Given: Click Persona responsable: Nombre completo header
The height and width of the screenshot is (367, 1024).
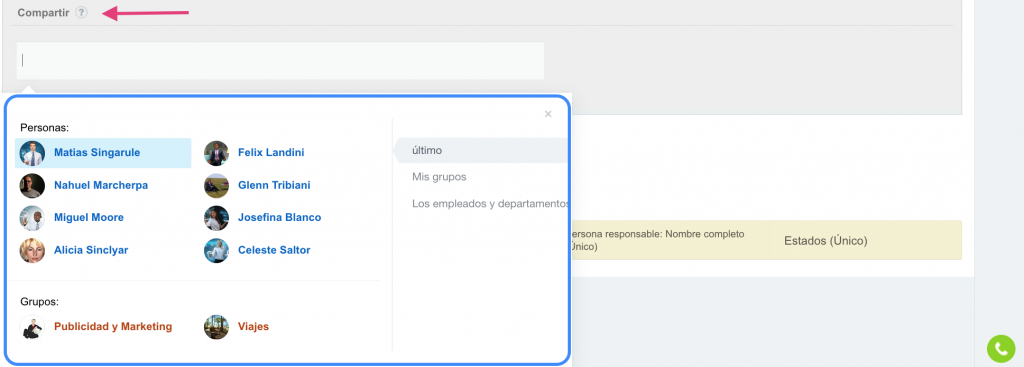Looking at the screenshot, I should pyautogui.click(x=658, y=240).
